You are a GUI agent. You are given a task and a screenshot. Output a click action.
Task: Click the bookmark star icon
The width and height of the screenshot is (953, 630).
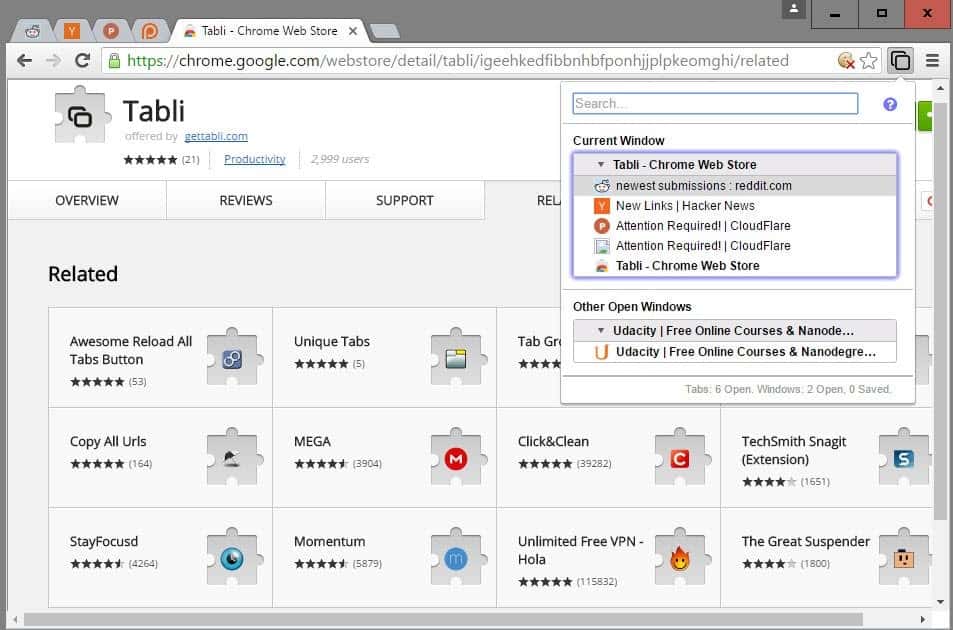pyautogui.click(x=869, y=61)
